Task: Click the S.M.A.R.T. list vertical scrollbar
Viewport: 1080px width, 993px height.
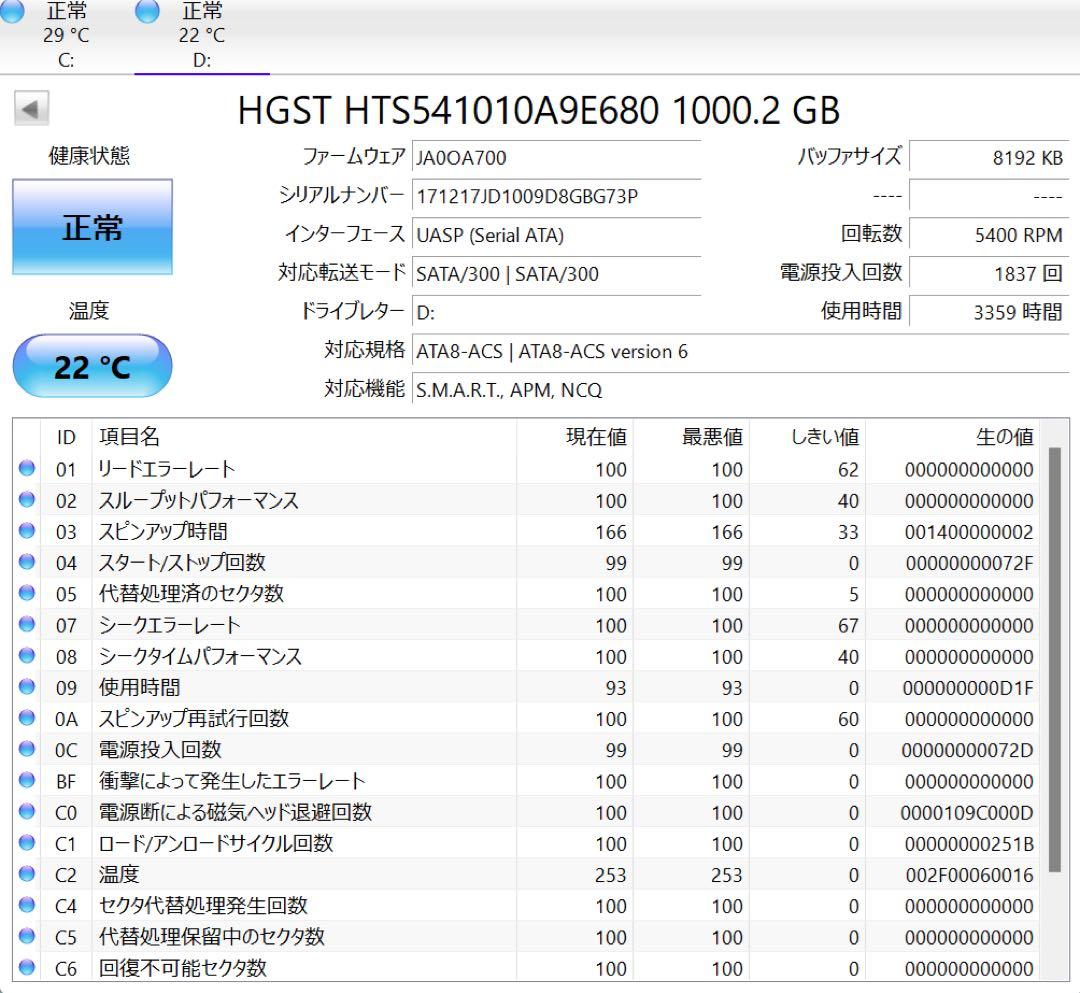Action: click(1054, 660)
